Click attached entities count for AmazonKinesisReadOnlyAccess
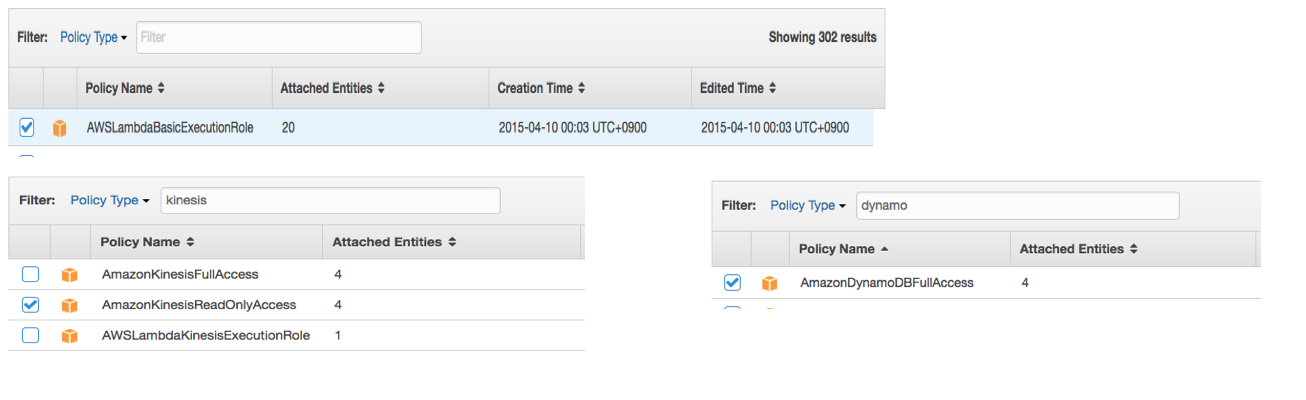This screenshot has height=400, width=1306. [x=338, y=305]
